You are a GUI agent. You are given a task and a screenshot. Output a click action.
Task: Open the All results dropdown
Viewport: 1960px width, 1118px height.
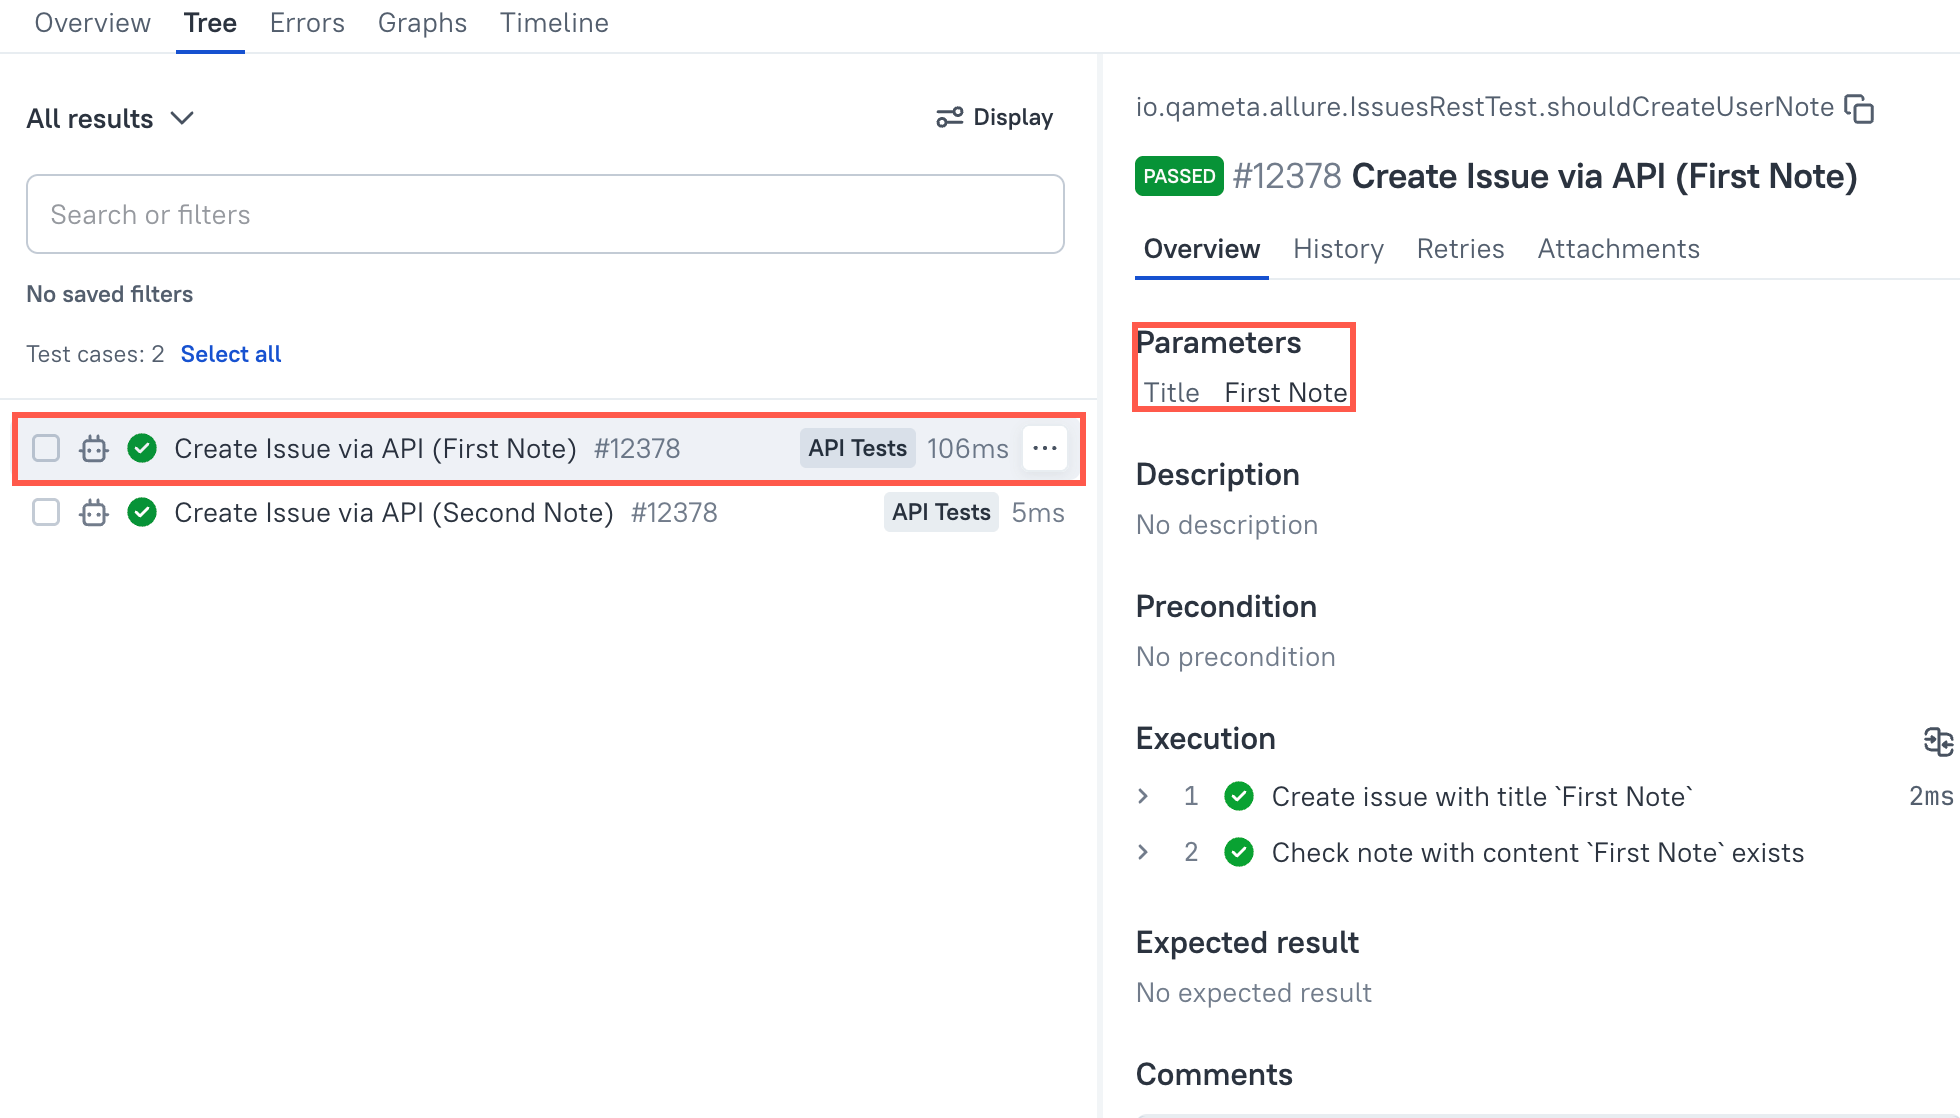110,119
